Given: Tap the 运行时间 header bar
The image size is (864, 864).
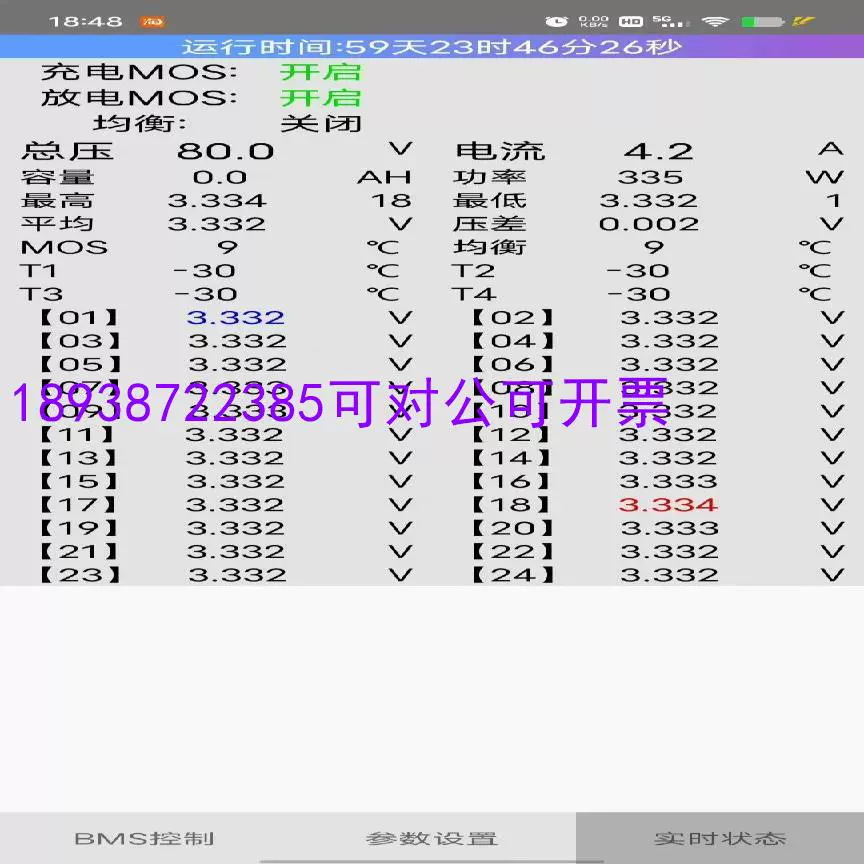Looking at the screenshot, I should [432, 47].
